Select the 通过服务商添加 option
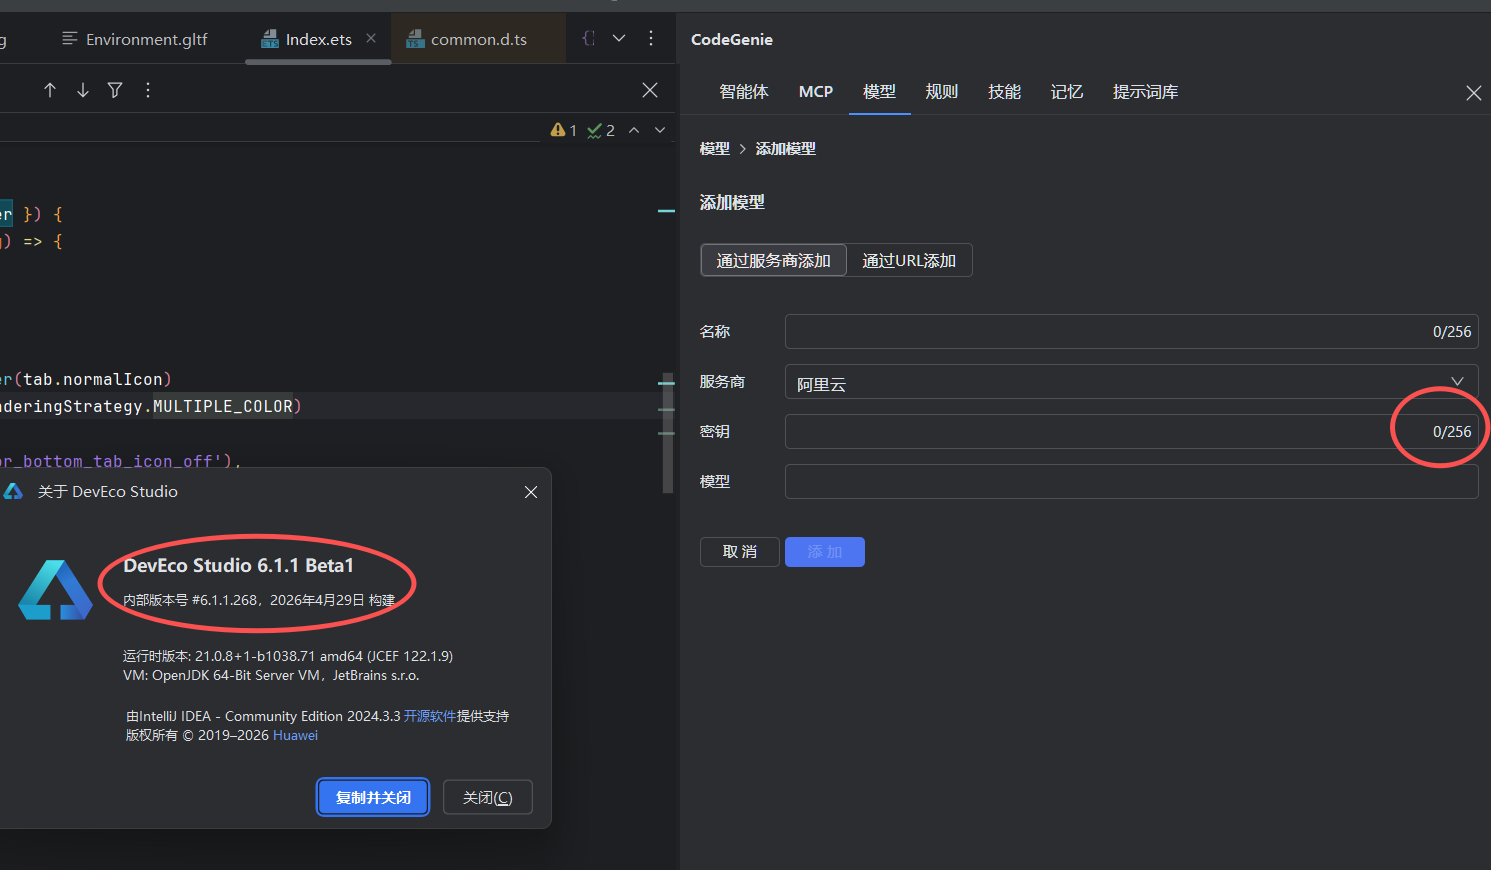1491x870 pixels. pyautogui.click(x=773, y=260)
